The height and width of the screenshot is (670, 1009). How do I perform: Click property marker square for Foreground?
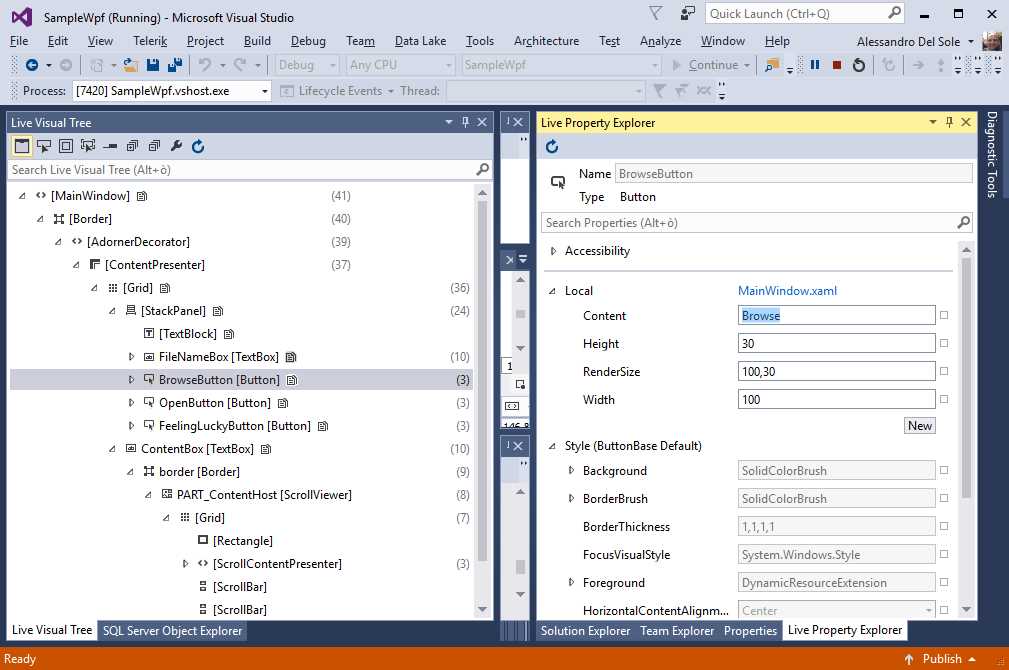click(x=944, y=582)
